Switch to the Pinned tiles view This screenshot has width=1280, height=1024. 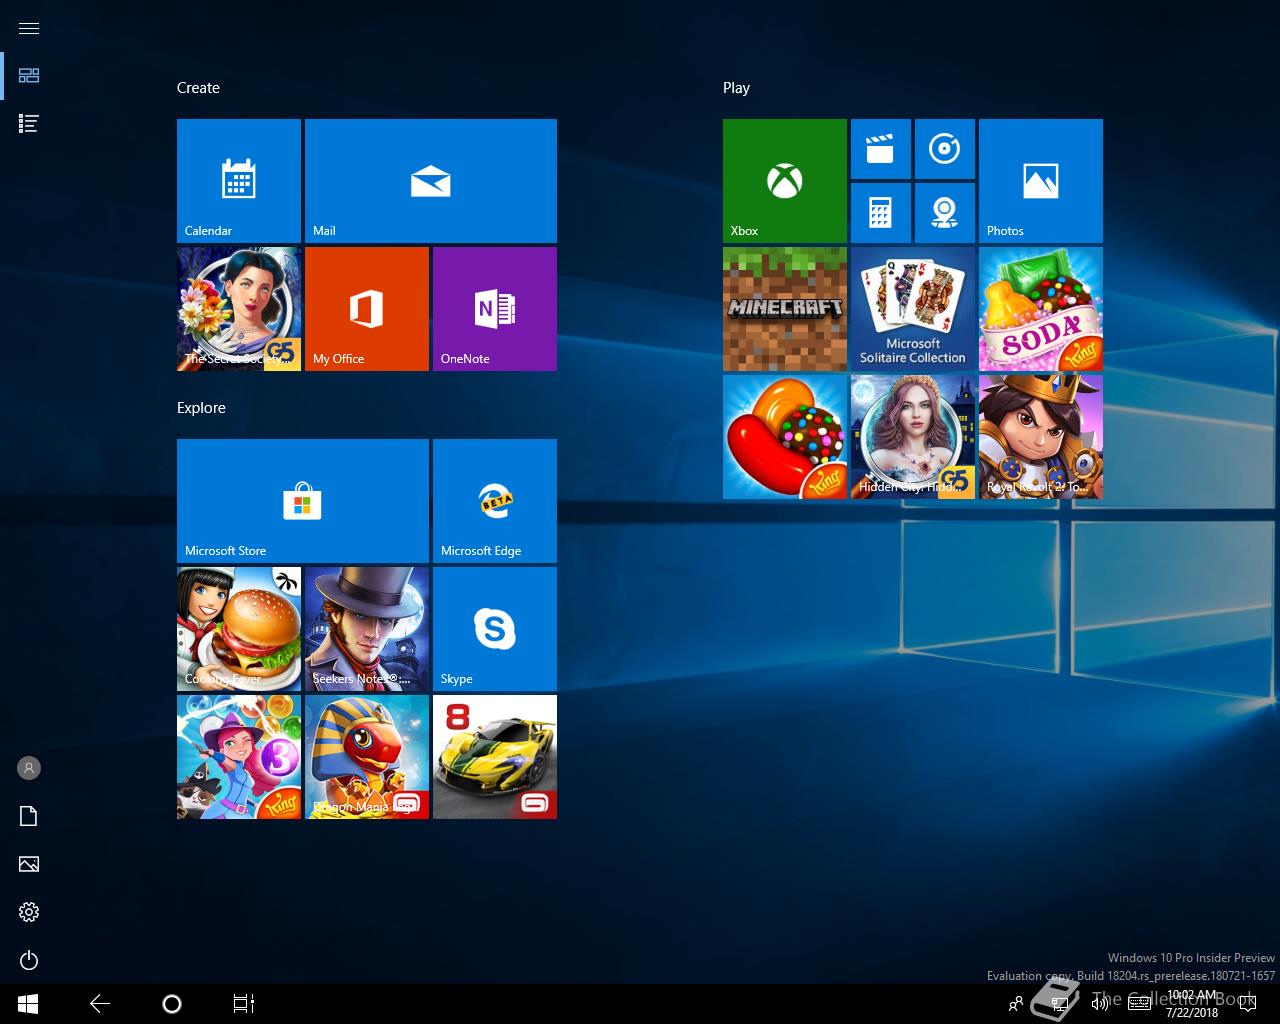coord(29,76)
